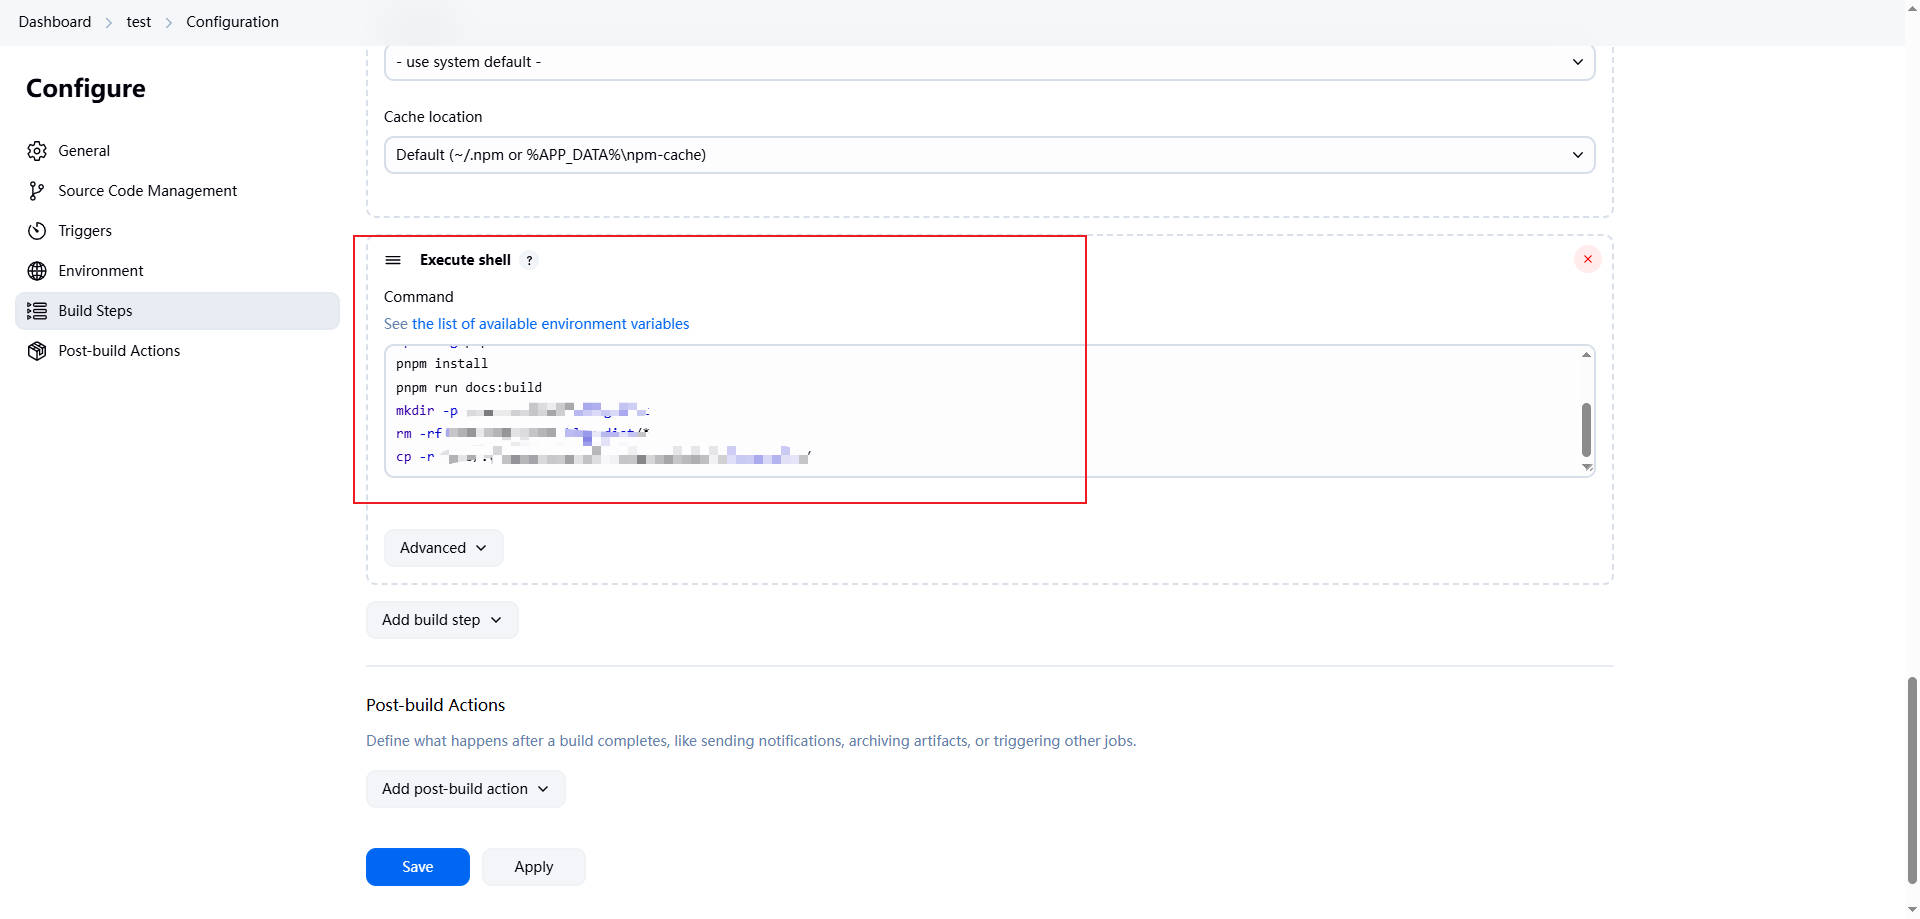This screenshot has height=919, width=1920.
Task: Expand the Advanced options section
Action: (x=443, y=548)
